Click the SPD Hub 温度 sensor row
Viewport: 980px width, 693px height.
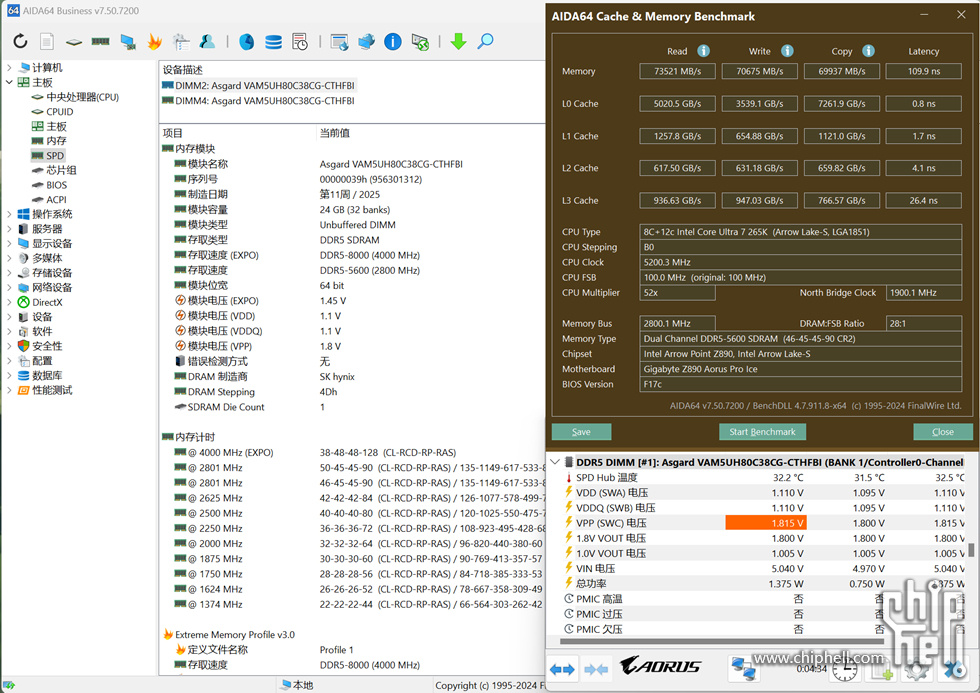click(763, 477)
